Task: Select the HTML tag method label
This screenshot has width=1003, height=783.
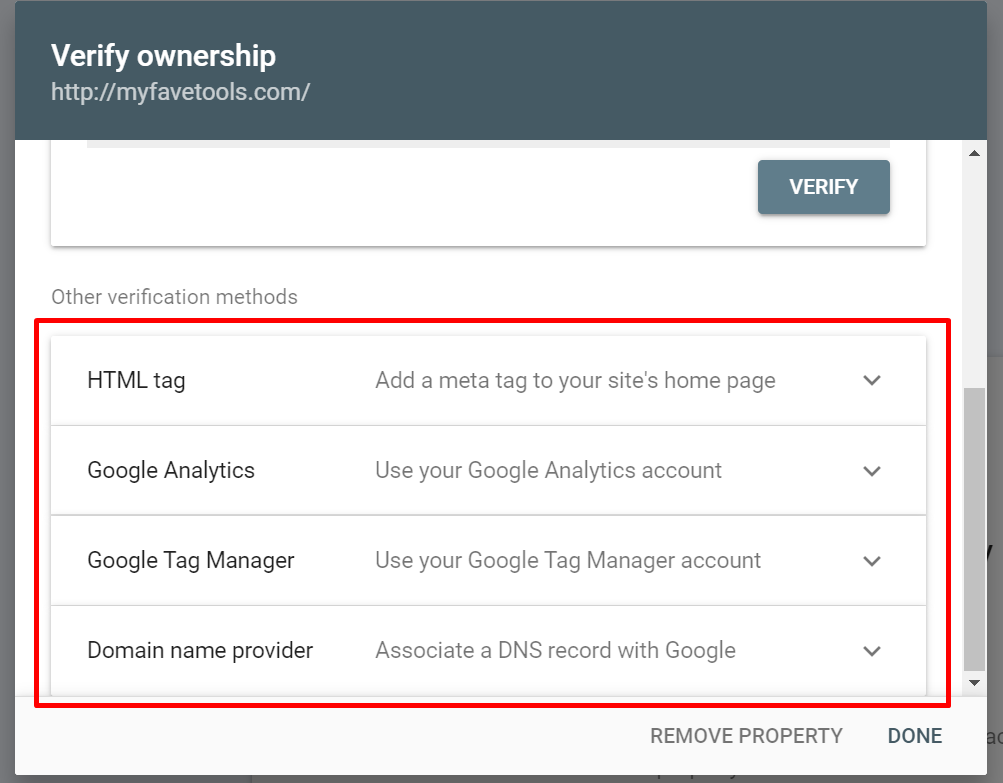Action: coord(136,381)
